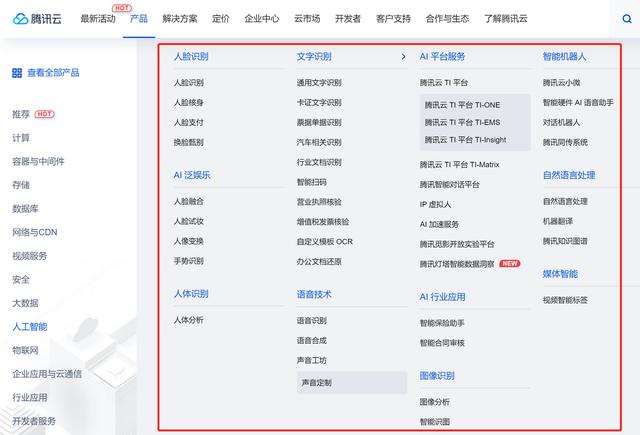The image size is (640, 435).
Task: Select 安全 category in sidebar
Action: point(21,280)
